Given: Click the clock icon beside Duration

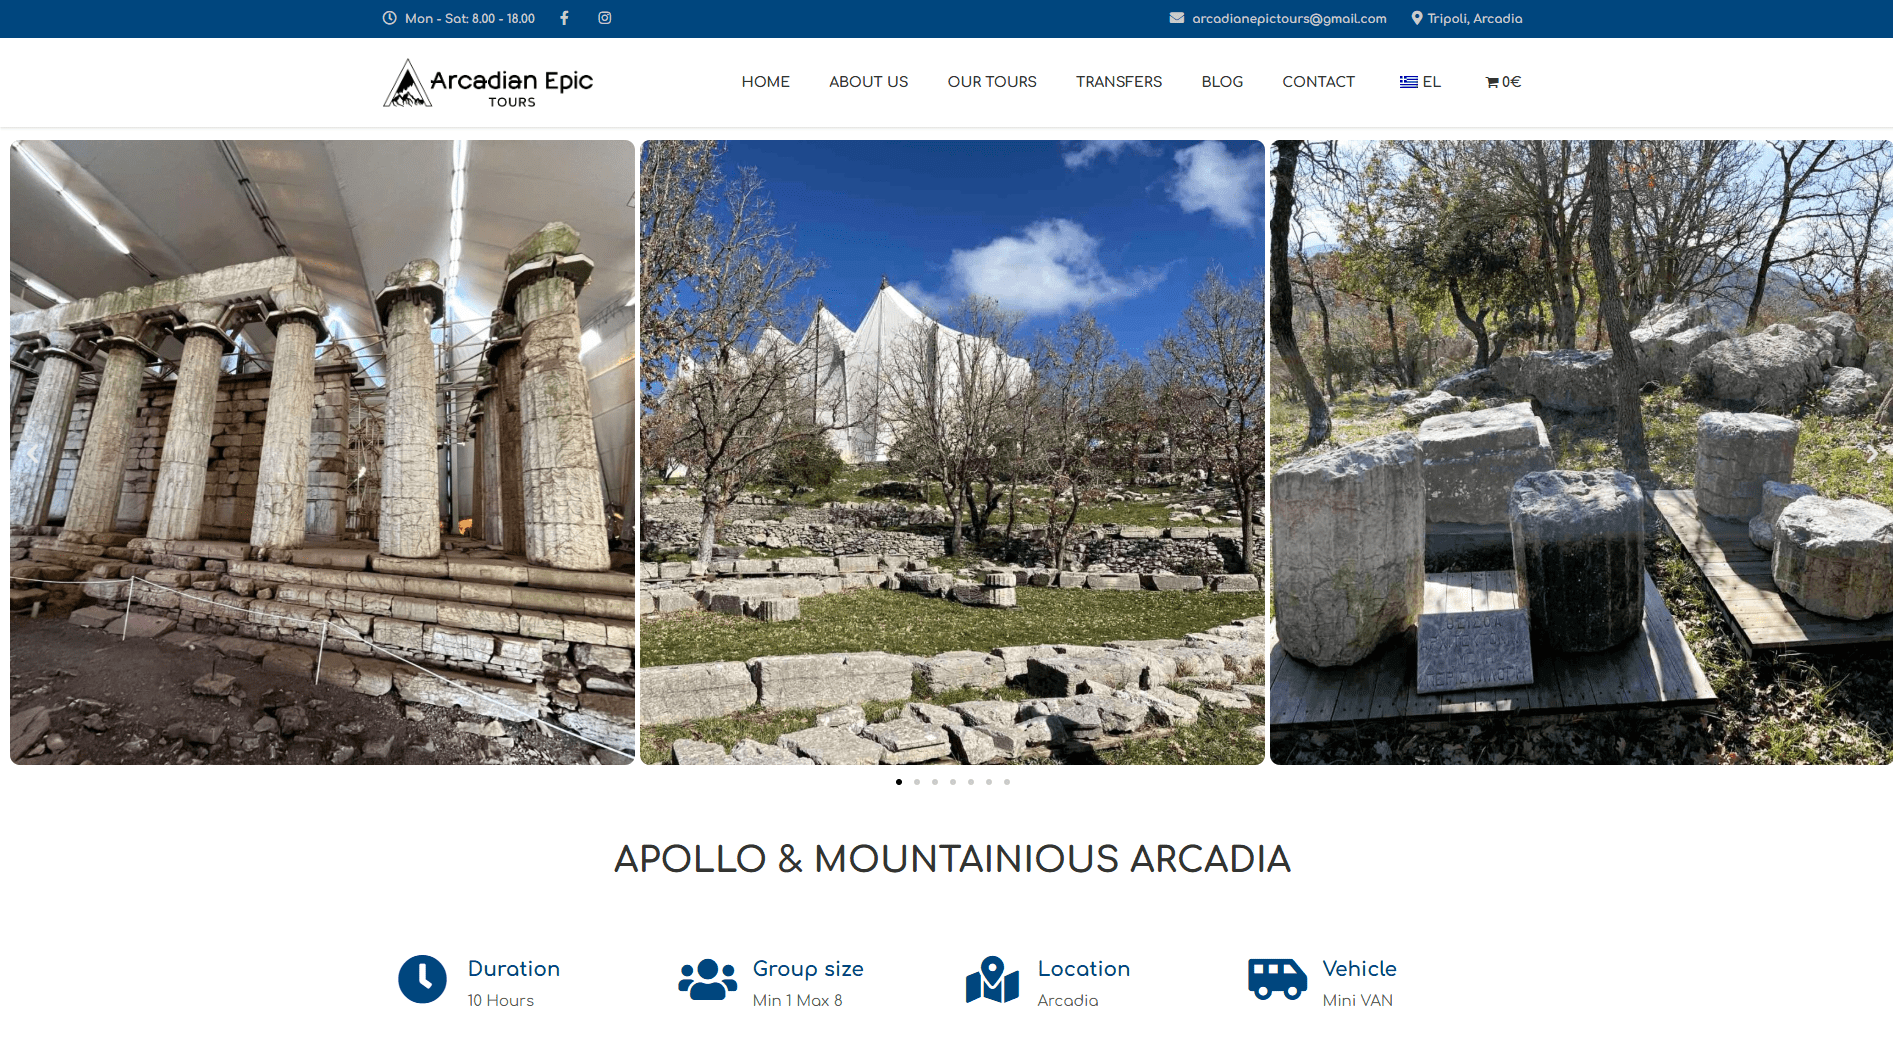Looking at the screenshot, I should (x=422, y=979).
